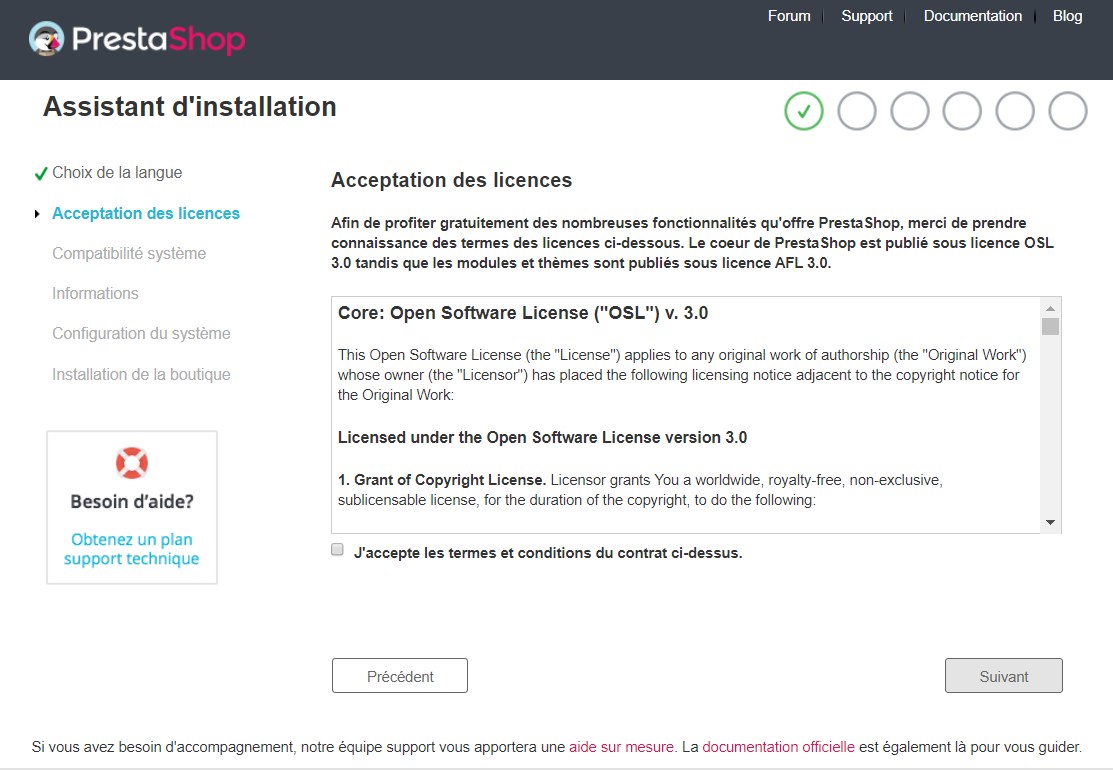Click the Précédent button

[x=400, y=676]
